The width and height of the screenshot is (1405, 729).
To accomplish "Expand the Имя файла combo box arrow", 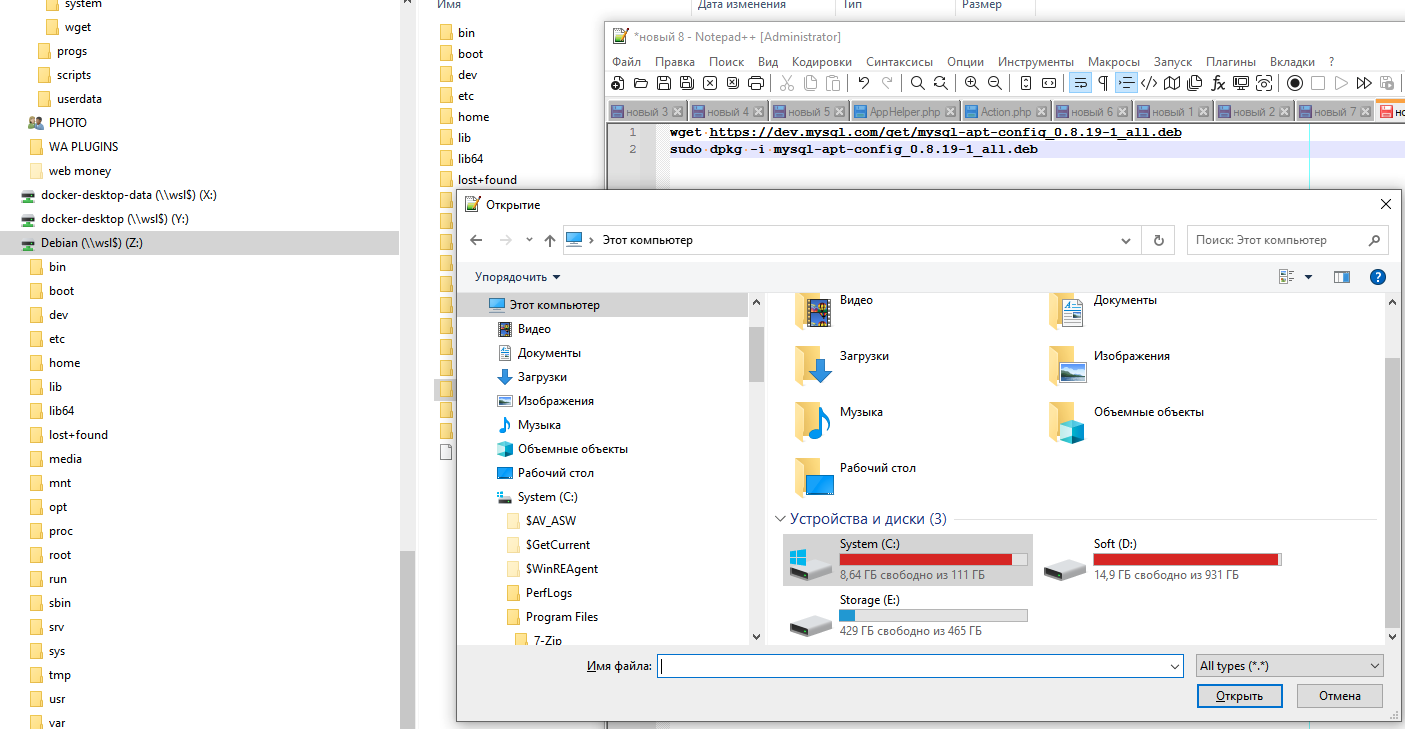I will [1174, 666].
